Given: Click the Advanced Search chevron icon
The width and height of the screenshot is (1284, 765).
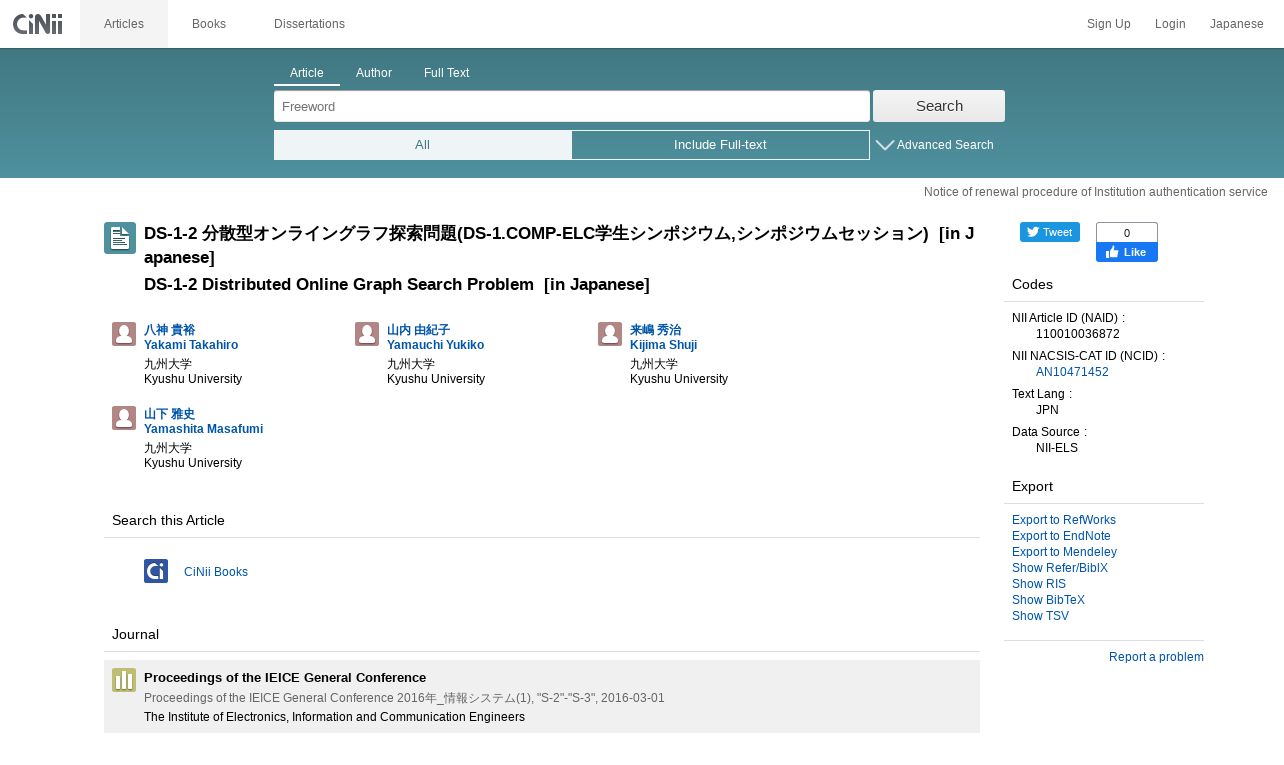Looking at the screenshot, I should (x=885, y=145).
